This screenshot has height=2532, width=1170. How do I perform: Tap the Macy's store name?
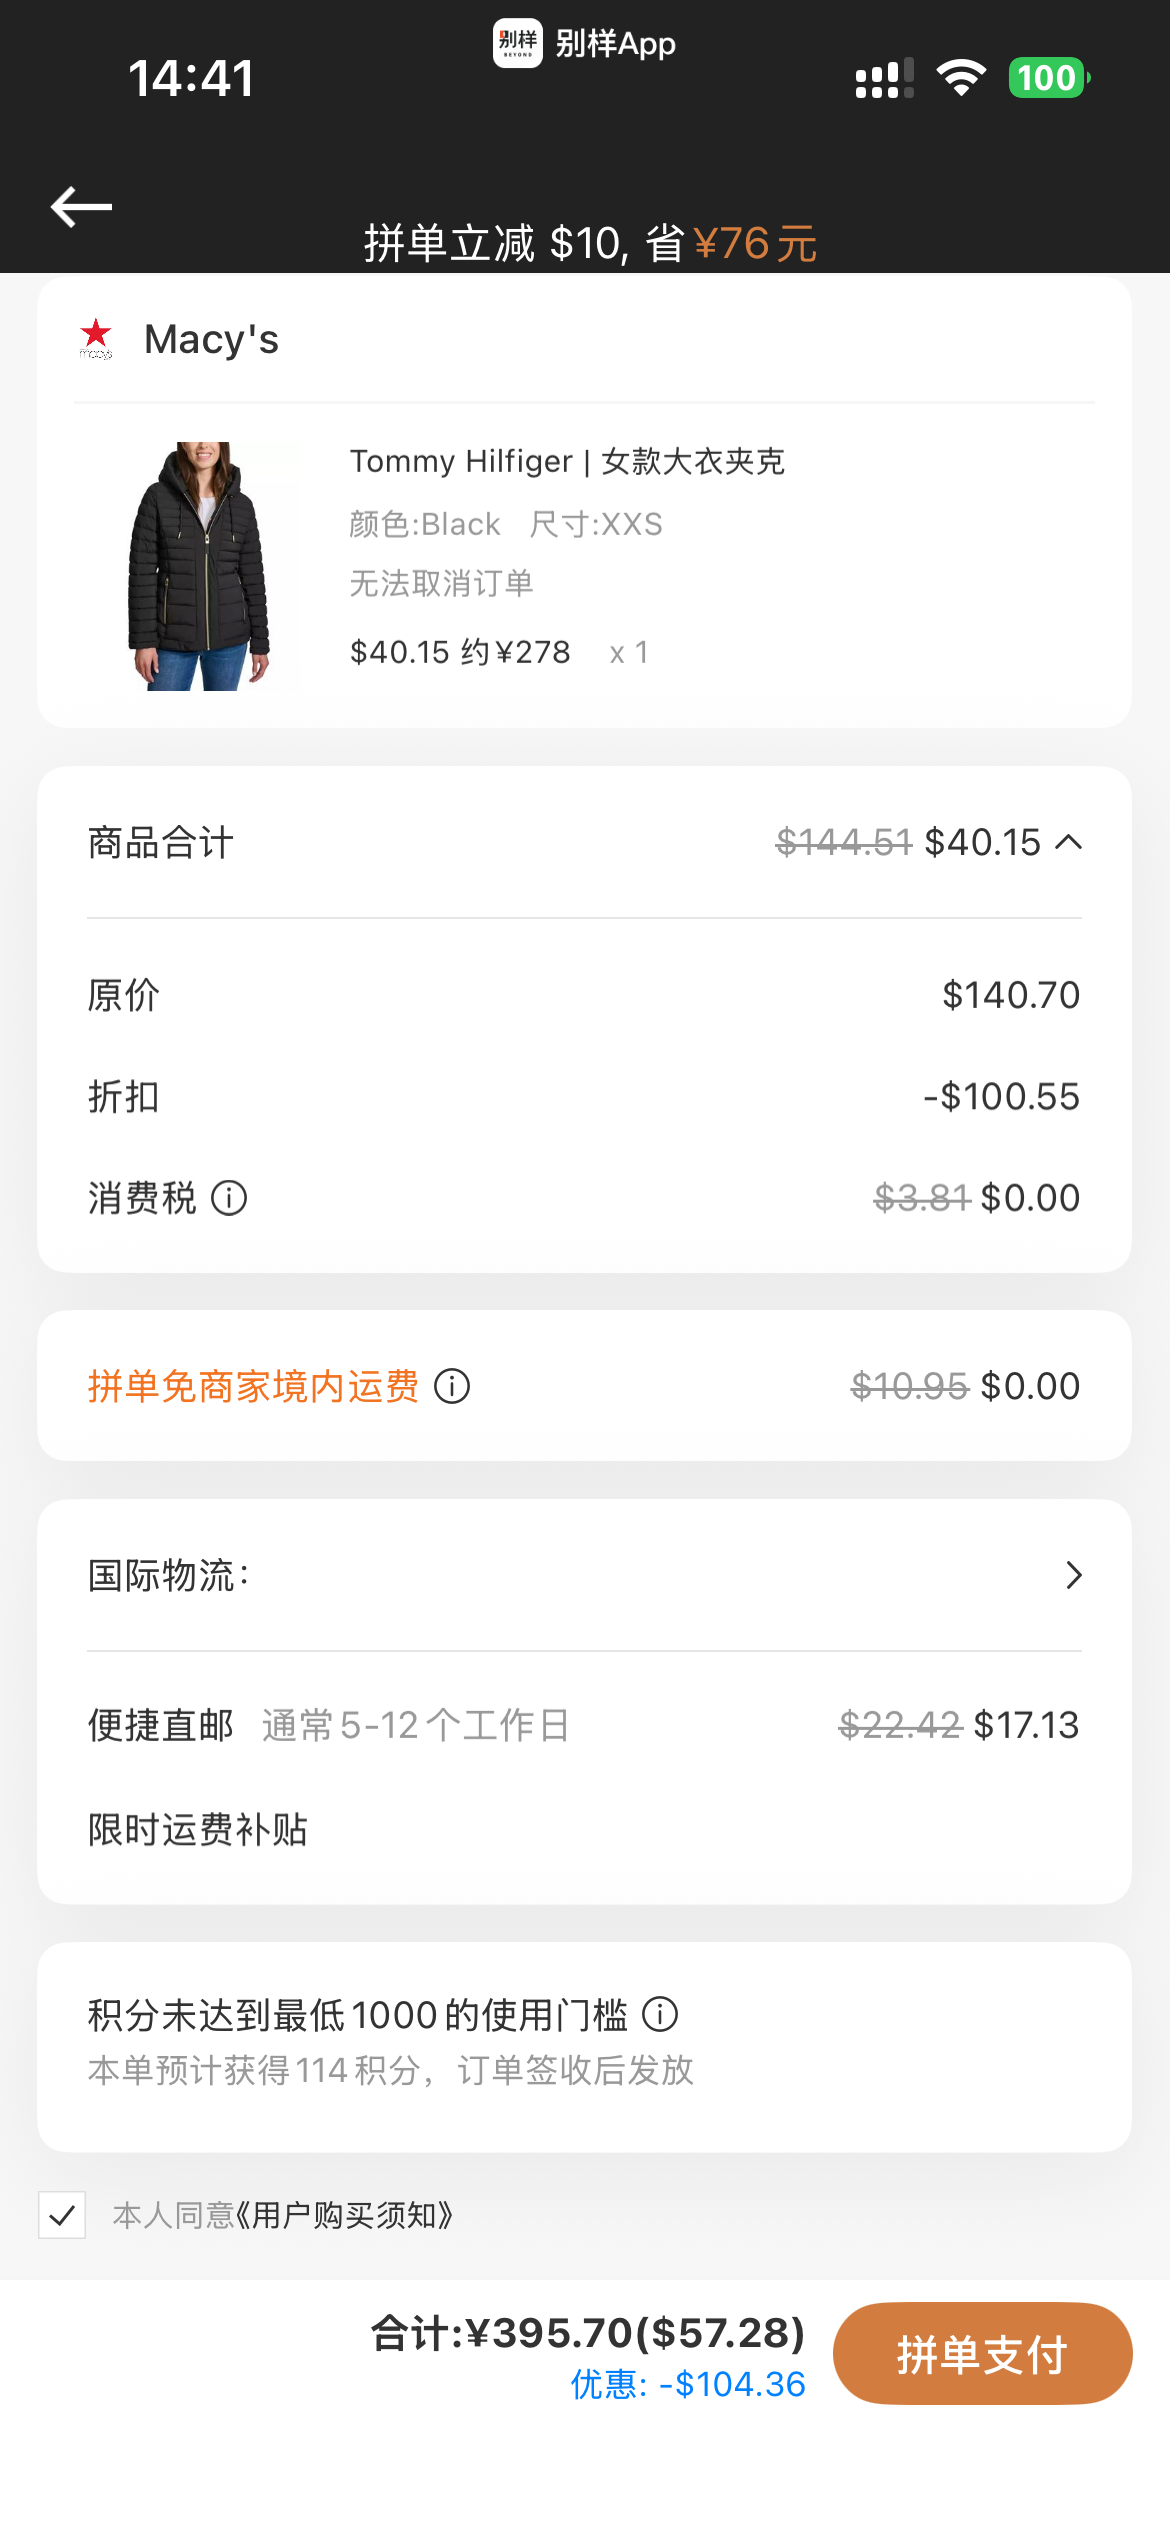pyautogui.click(x=211, y=340)
